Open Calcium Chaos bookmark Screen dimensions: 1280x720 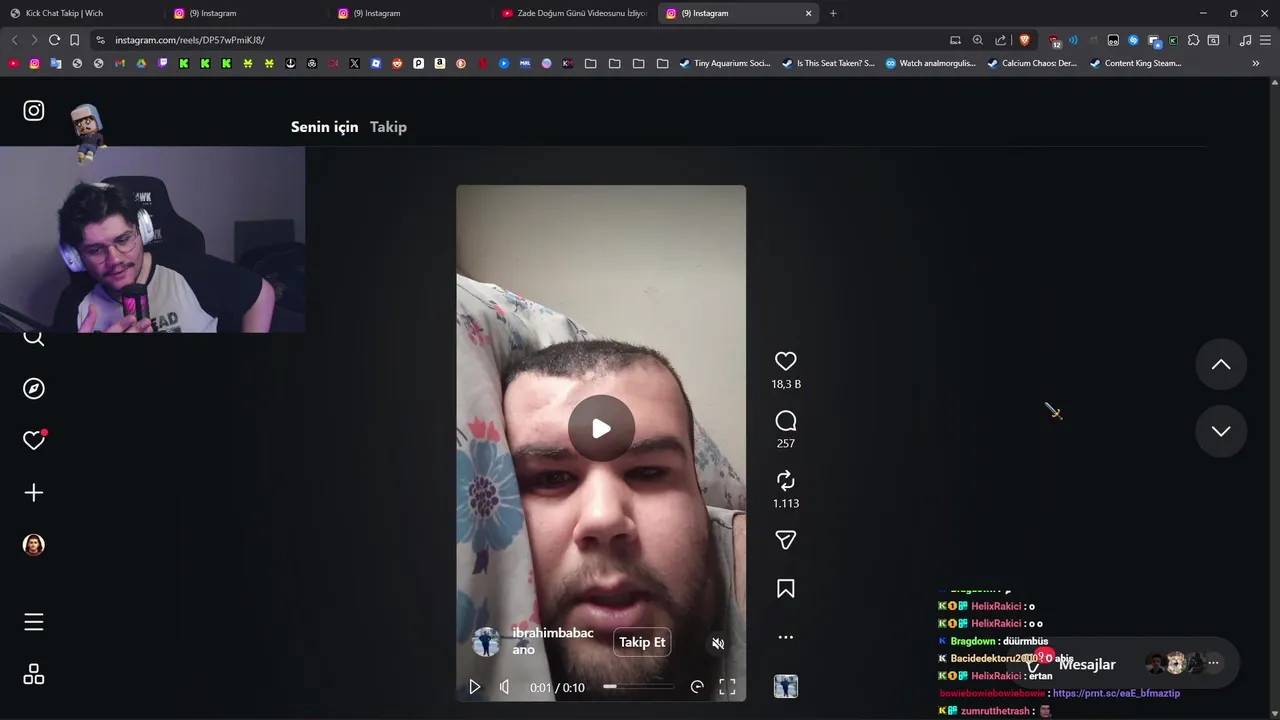point(1032,63)
